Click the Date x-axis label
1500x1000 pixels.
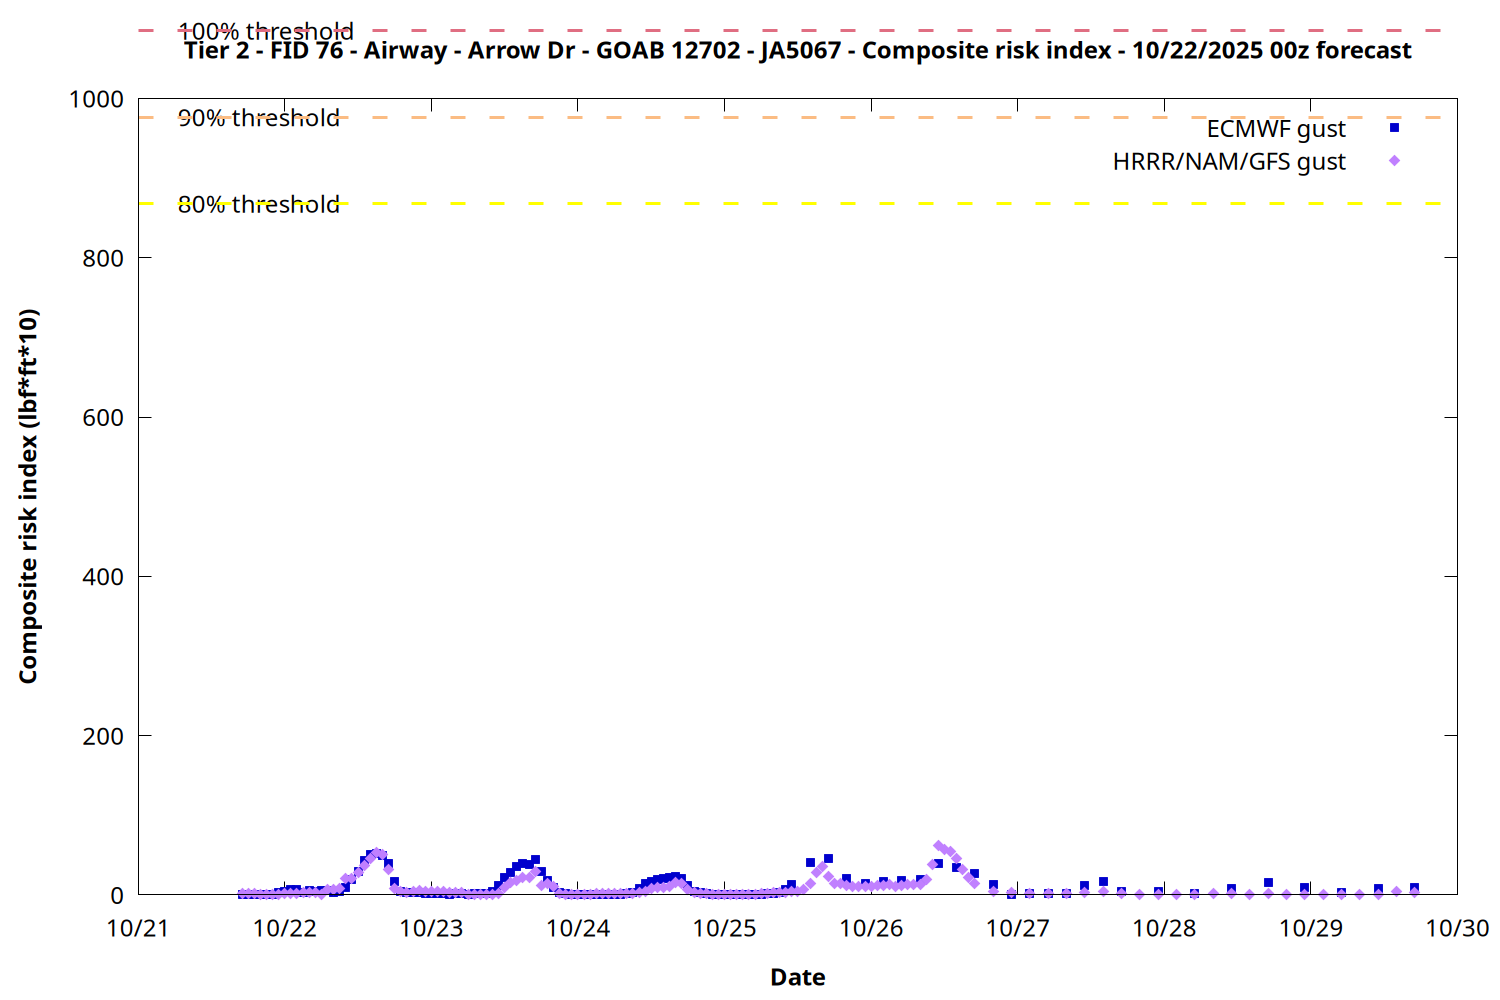(x=797, y=977)
